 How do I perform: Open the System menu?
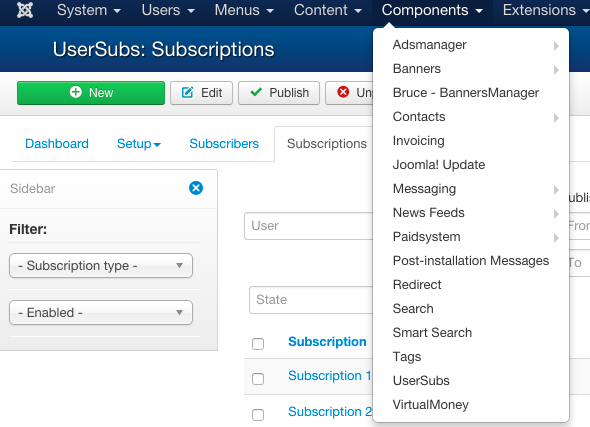coord(88,10)
